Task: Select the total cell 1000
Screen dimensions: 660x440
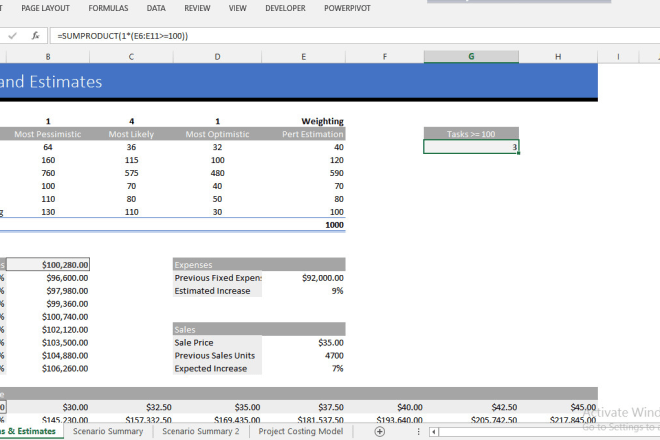Action: tap(303, 225)
